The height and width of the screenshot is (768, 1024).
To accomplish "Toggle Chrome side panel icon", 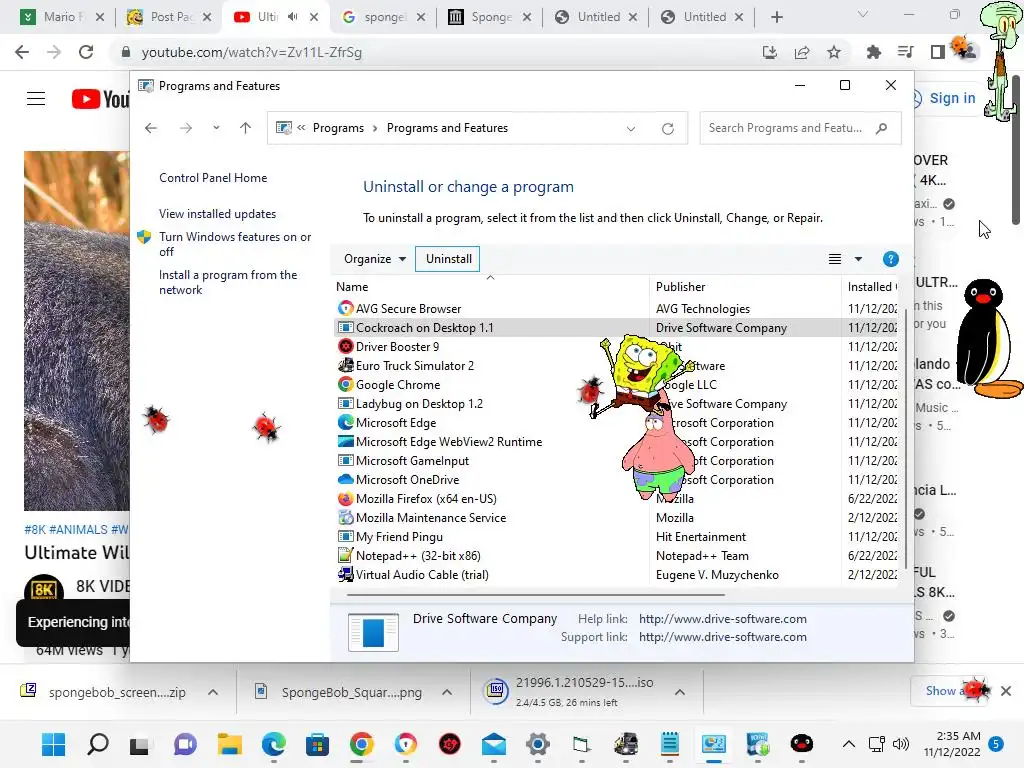I will [937, 52].
